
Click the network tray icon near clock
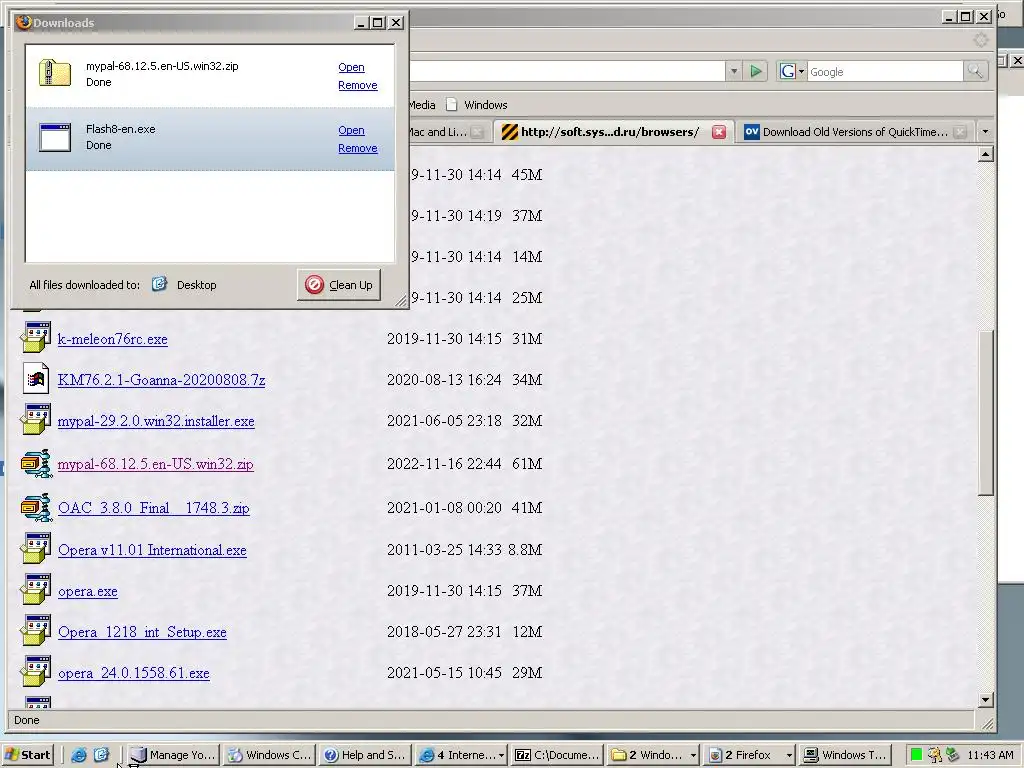[x=953, y=755]
